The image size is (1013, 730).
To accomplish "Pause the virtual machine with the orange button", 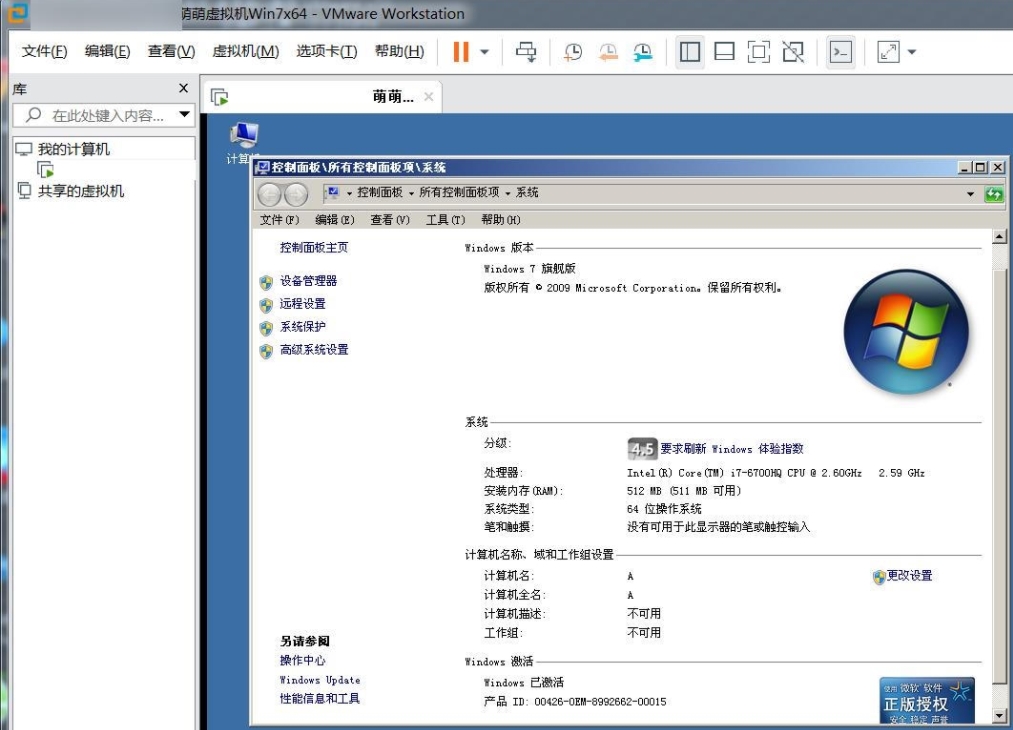I will [461, 52].
